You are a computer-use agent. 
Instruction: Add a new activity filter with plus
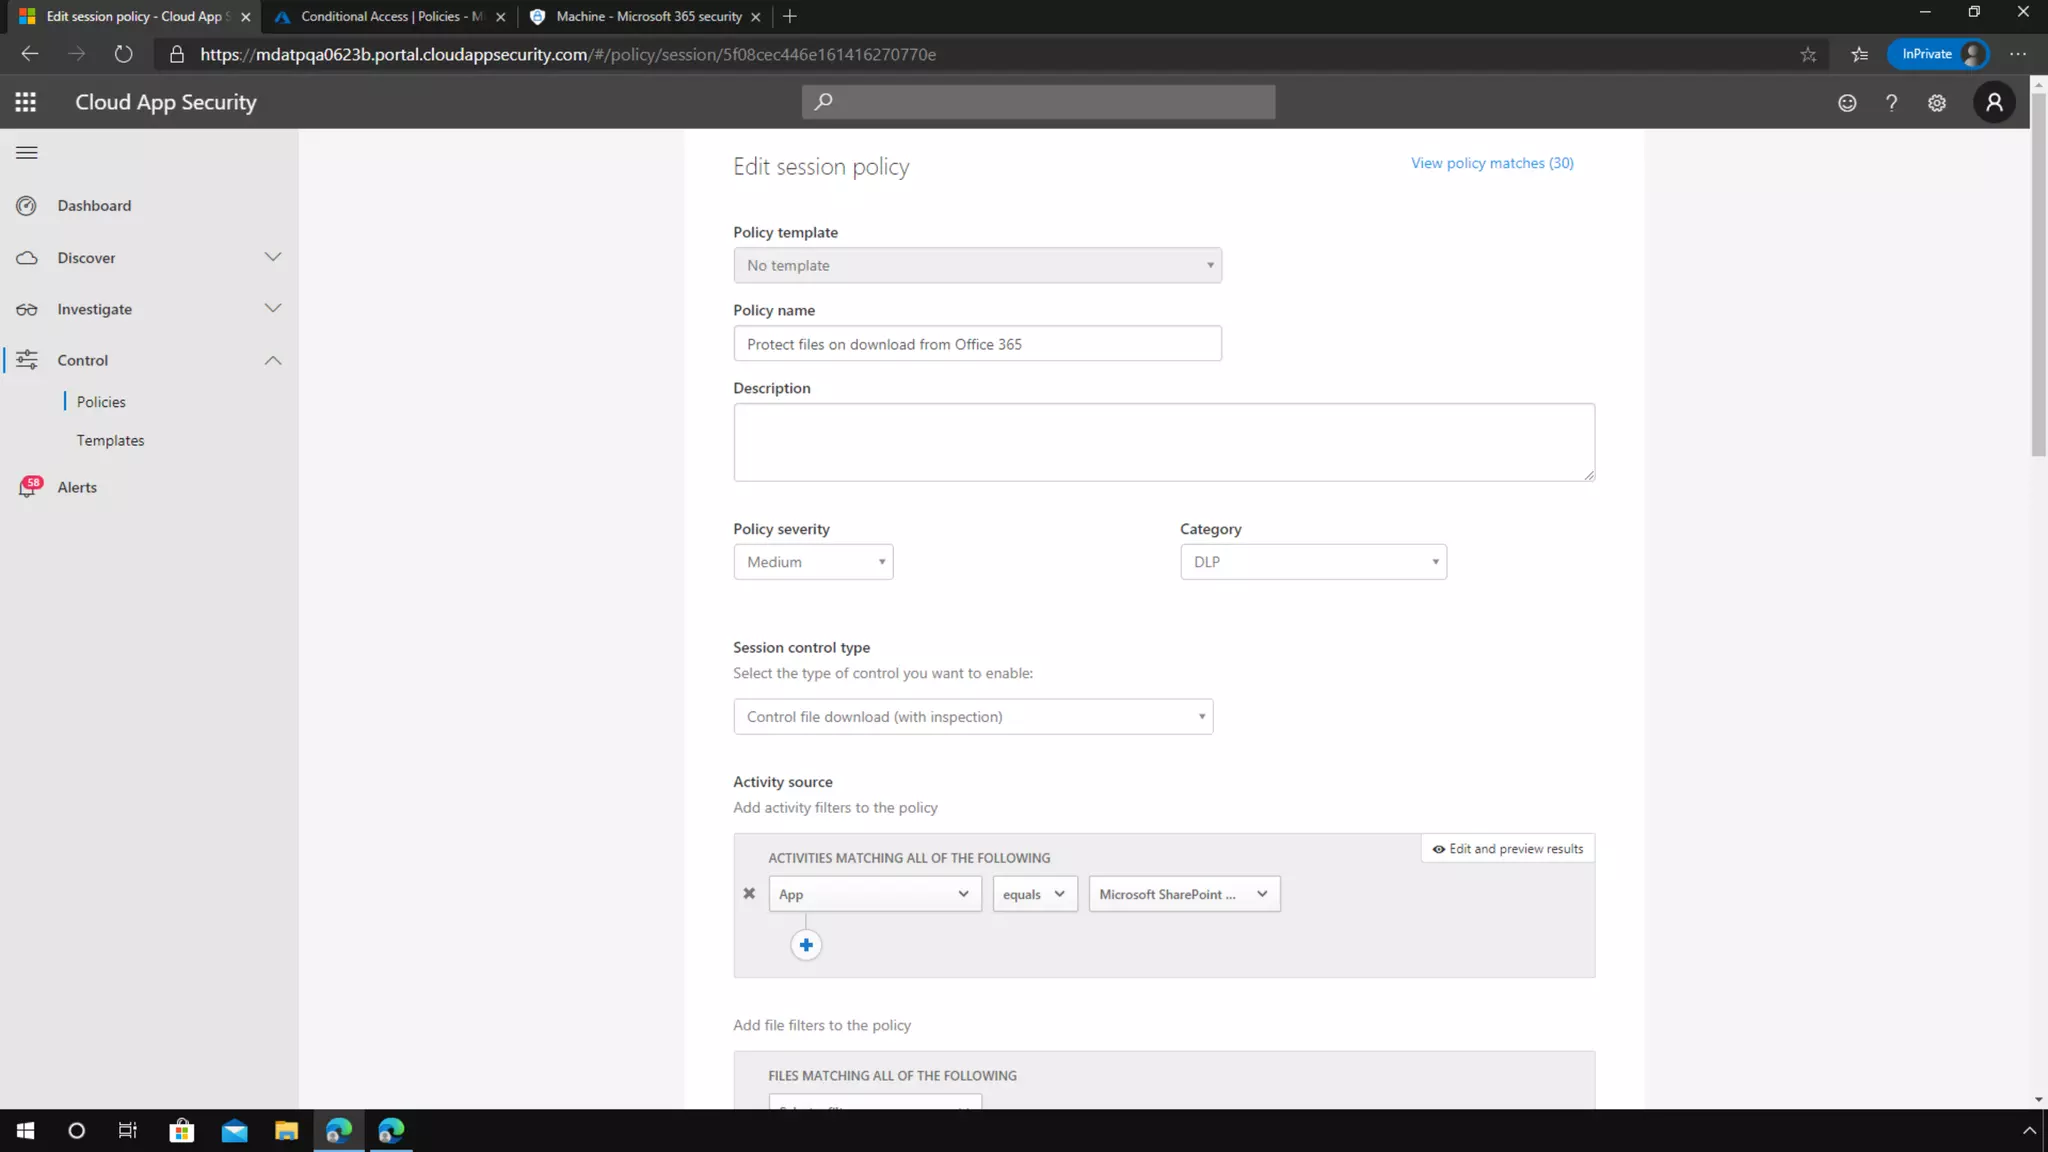806,945
